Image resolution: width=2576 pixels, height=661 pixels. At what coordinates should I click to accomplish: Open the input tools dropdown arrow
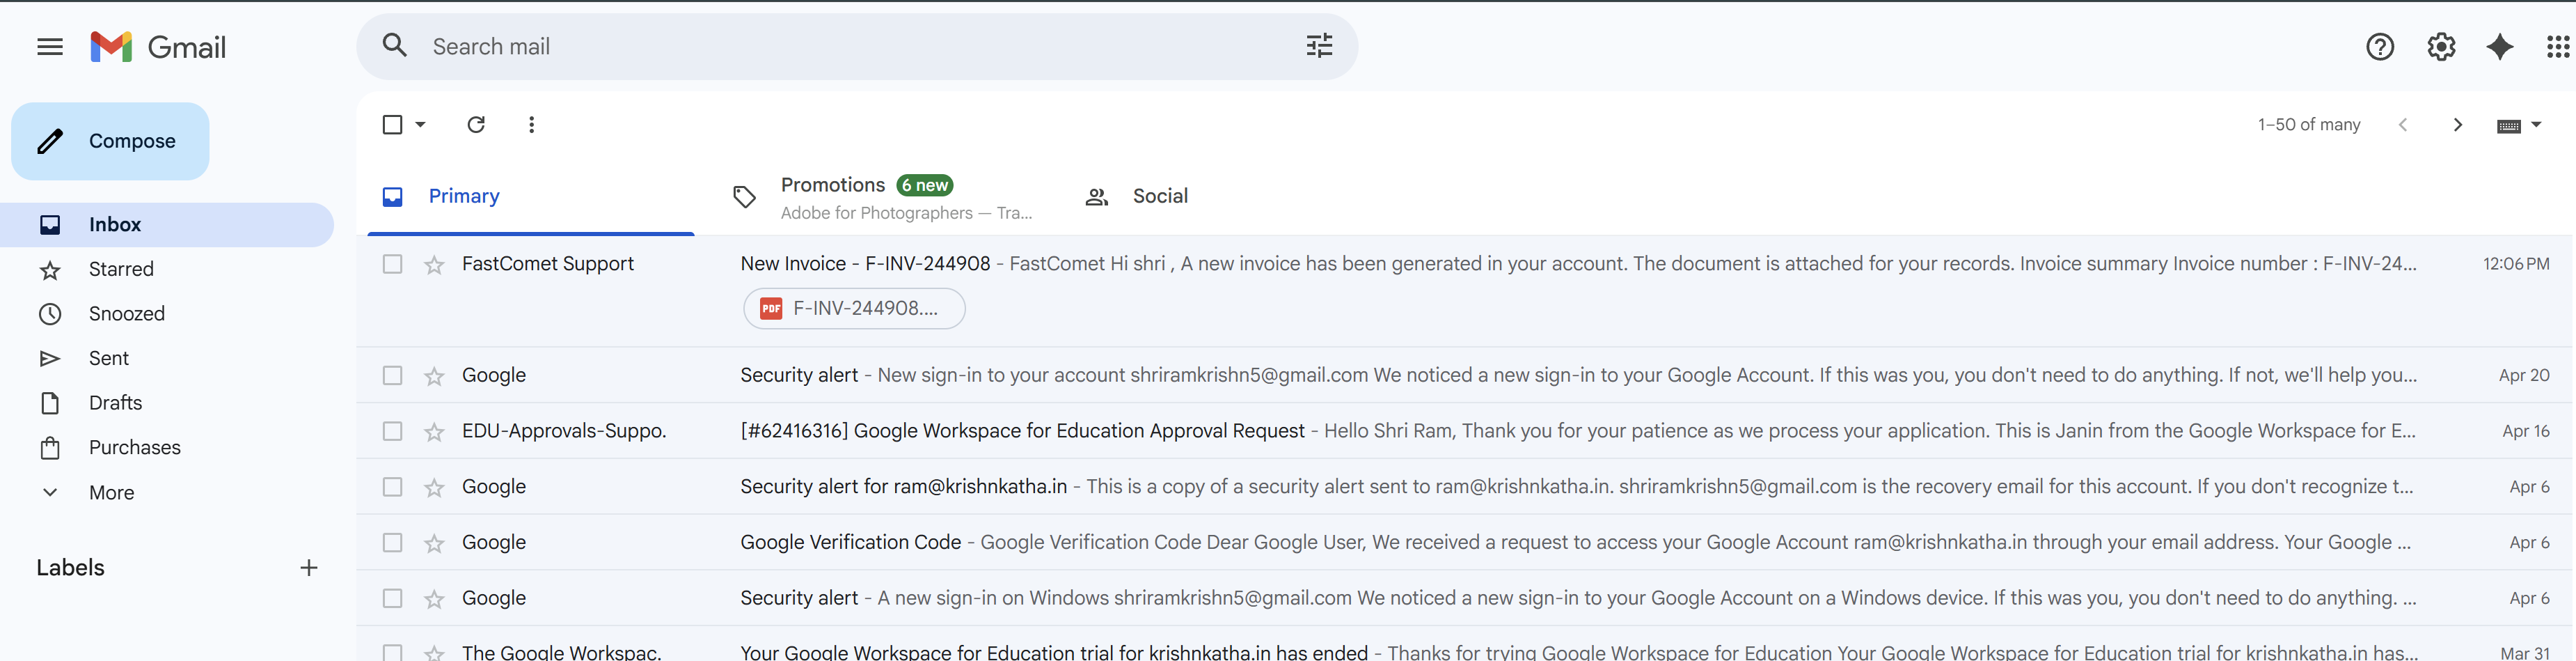[2536, 125]
